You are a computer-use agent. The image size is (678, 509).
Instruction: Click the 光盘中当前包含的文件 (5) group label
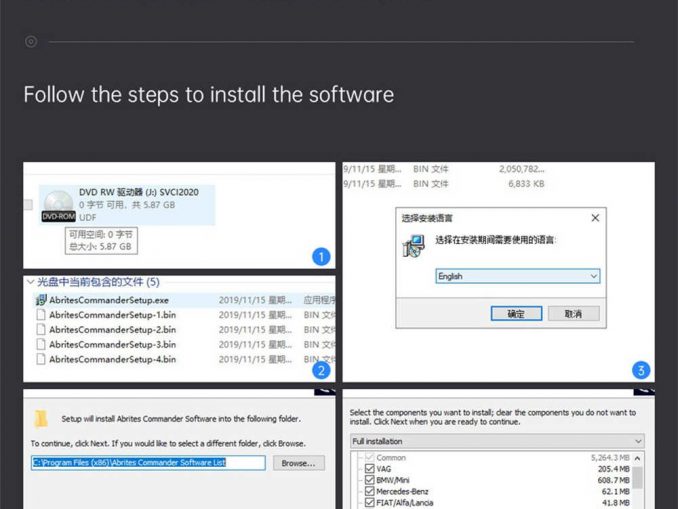point(99,282)
